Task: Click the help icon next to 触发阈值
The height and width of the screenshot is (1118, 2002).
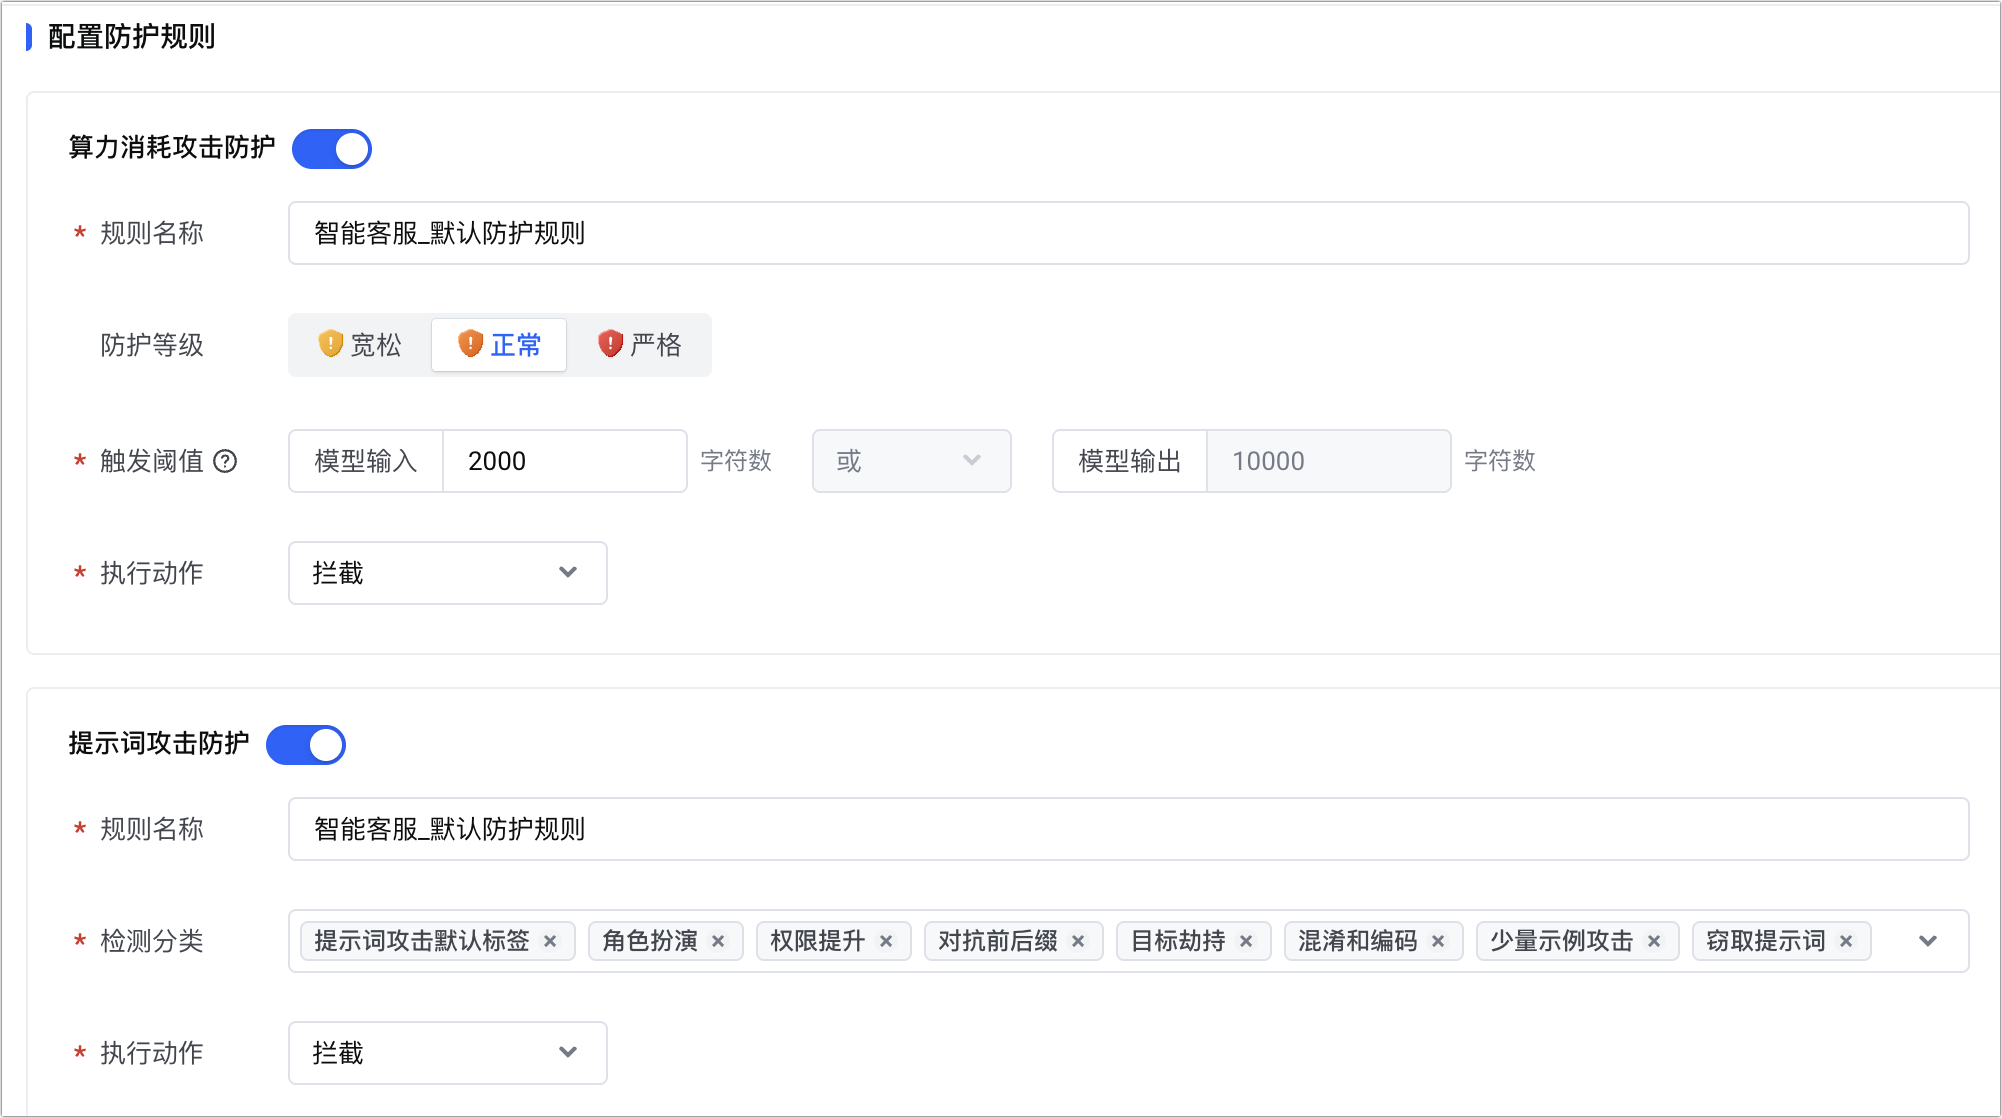Action: tap(226, 461)
